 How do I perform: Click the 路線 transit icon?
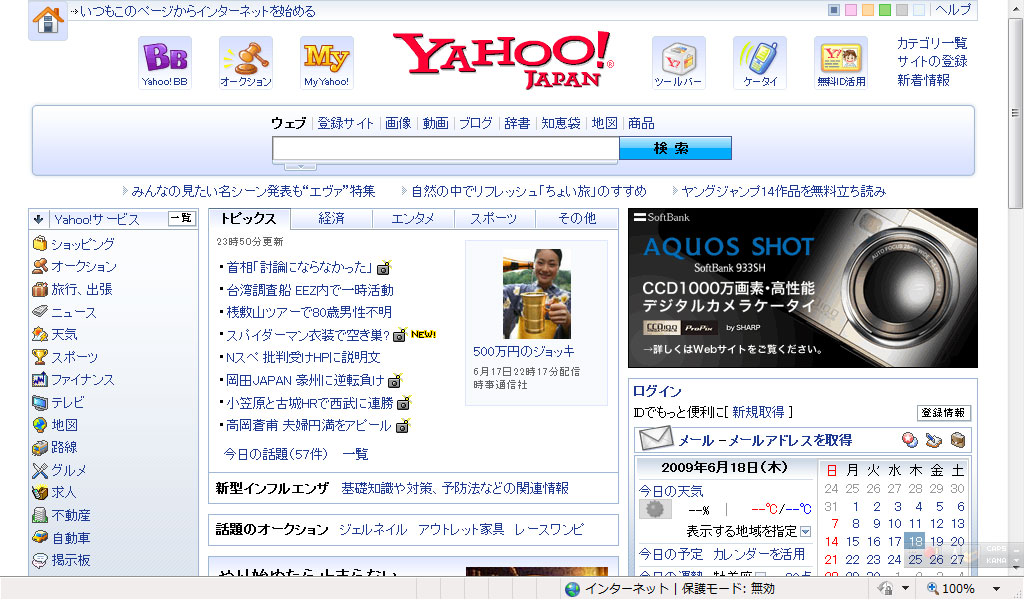pyautogui.click(x=40, y=447)
